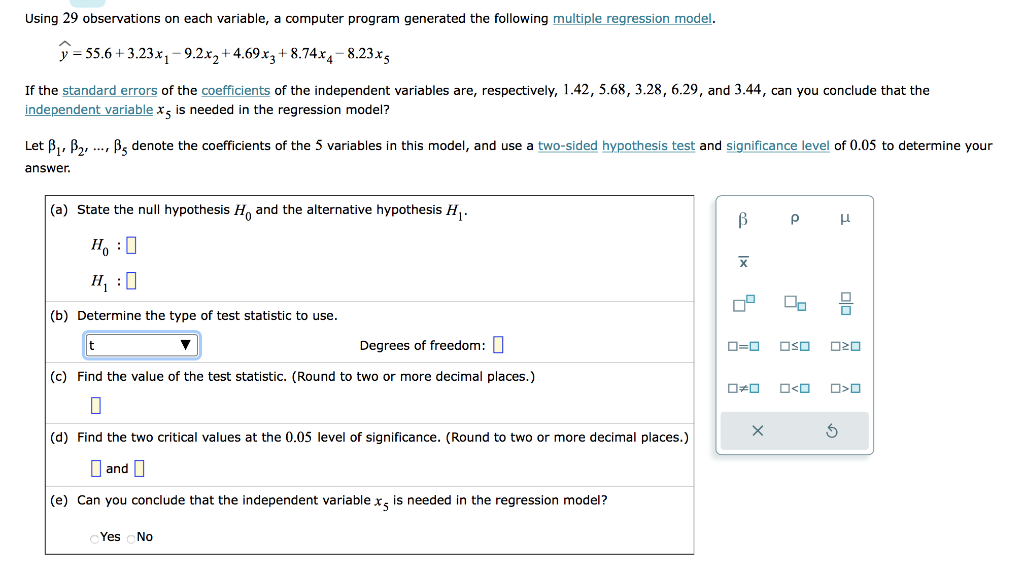1024x578 pixels.
Task: Insert a fraction using the fraction icon
Action: [845, 302]
